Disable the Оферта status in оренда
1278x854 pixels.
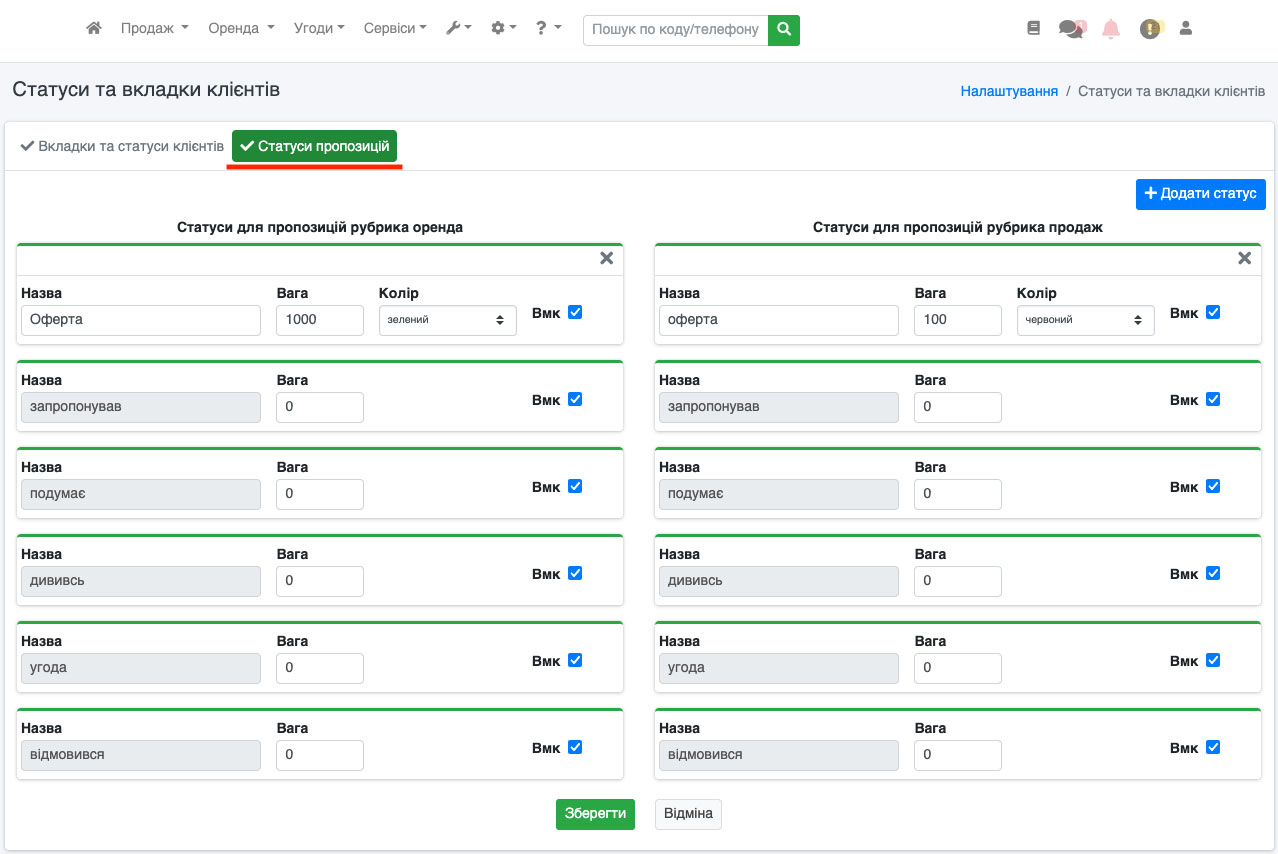click(574, 312)
